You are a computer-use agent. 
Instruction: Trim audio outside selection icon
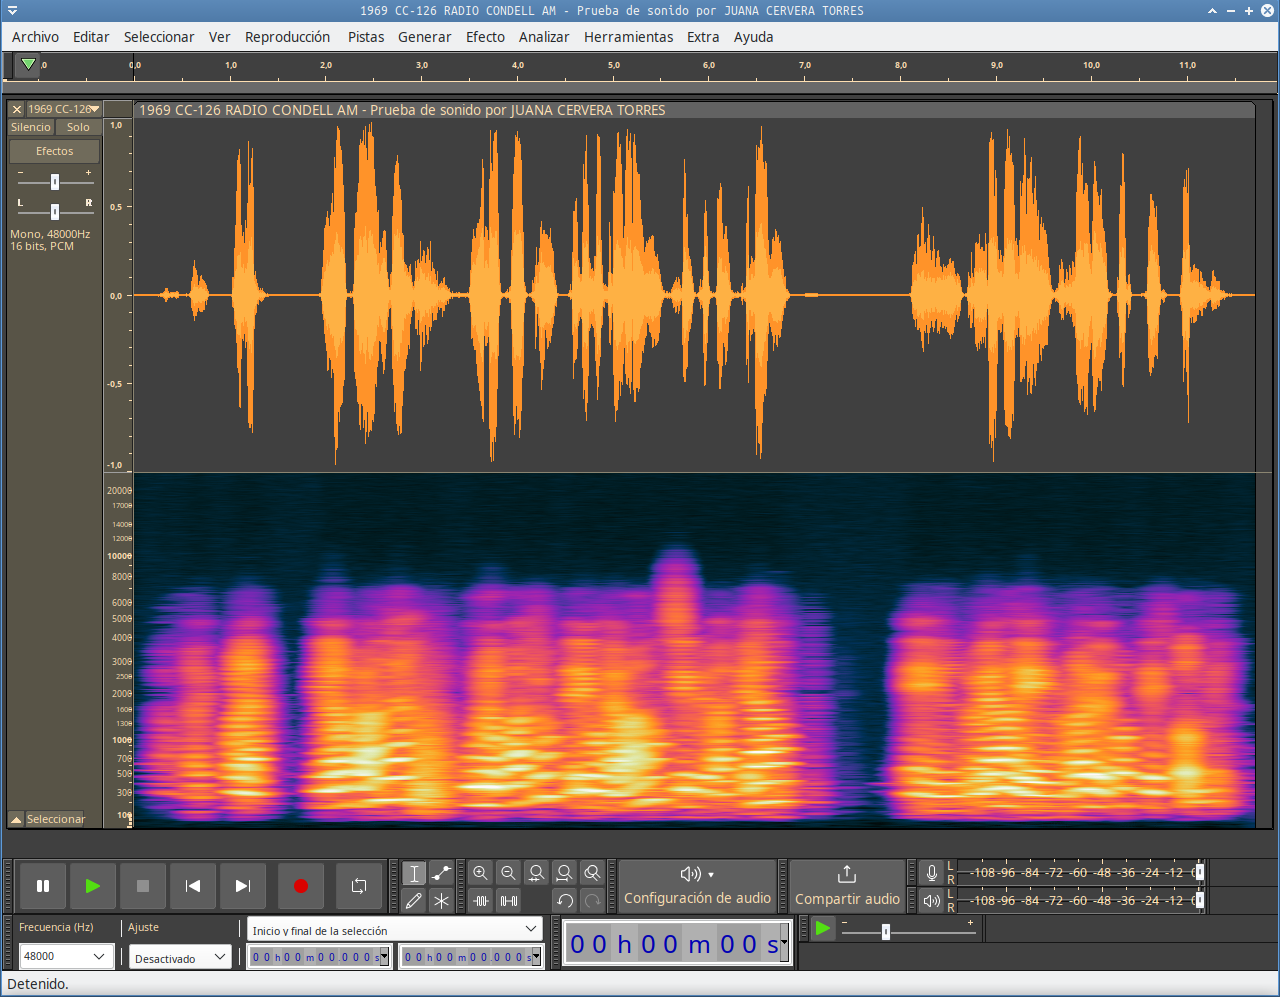[x=481, y=900]
